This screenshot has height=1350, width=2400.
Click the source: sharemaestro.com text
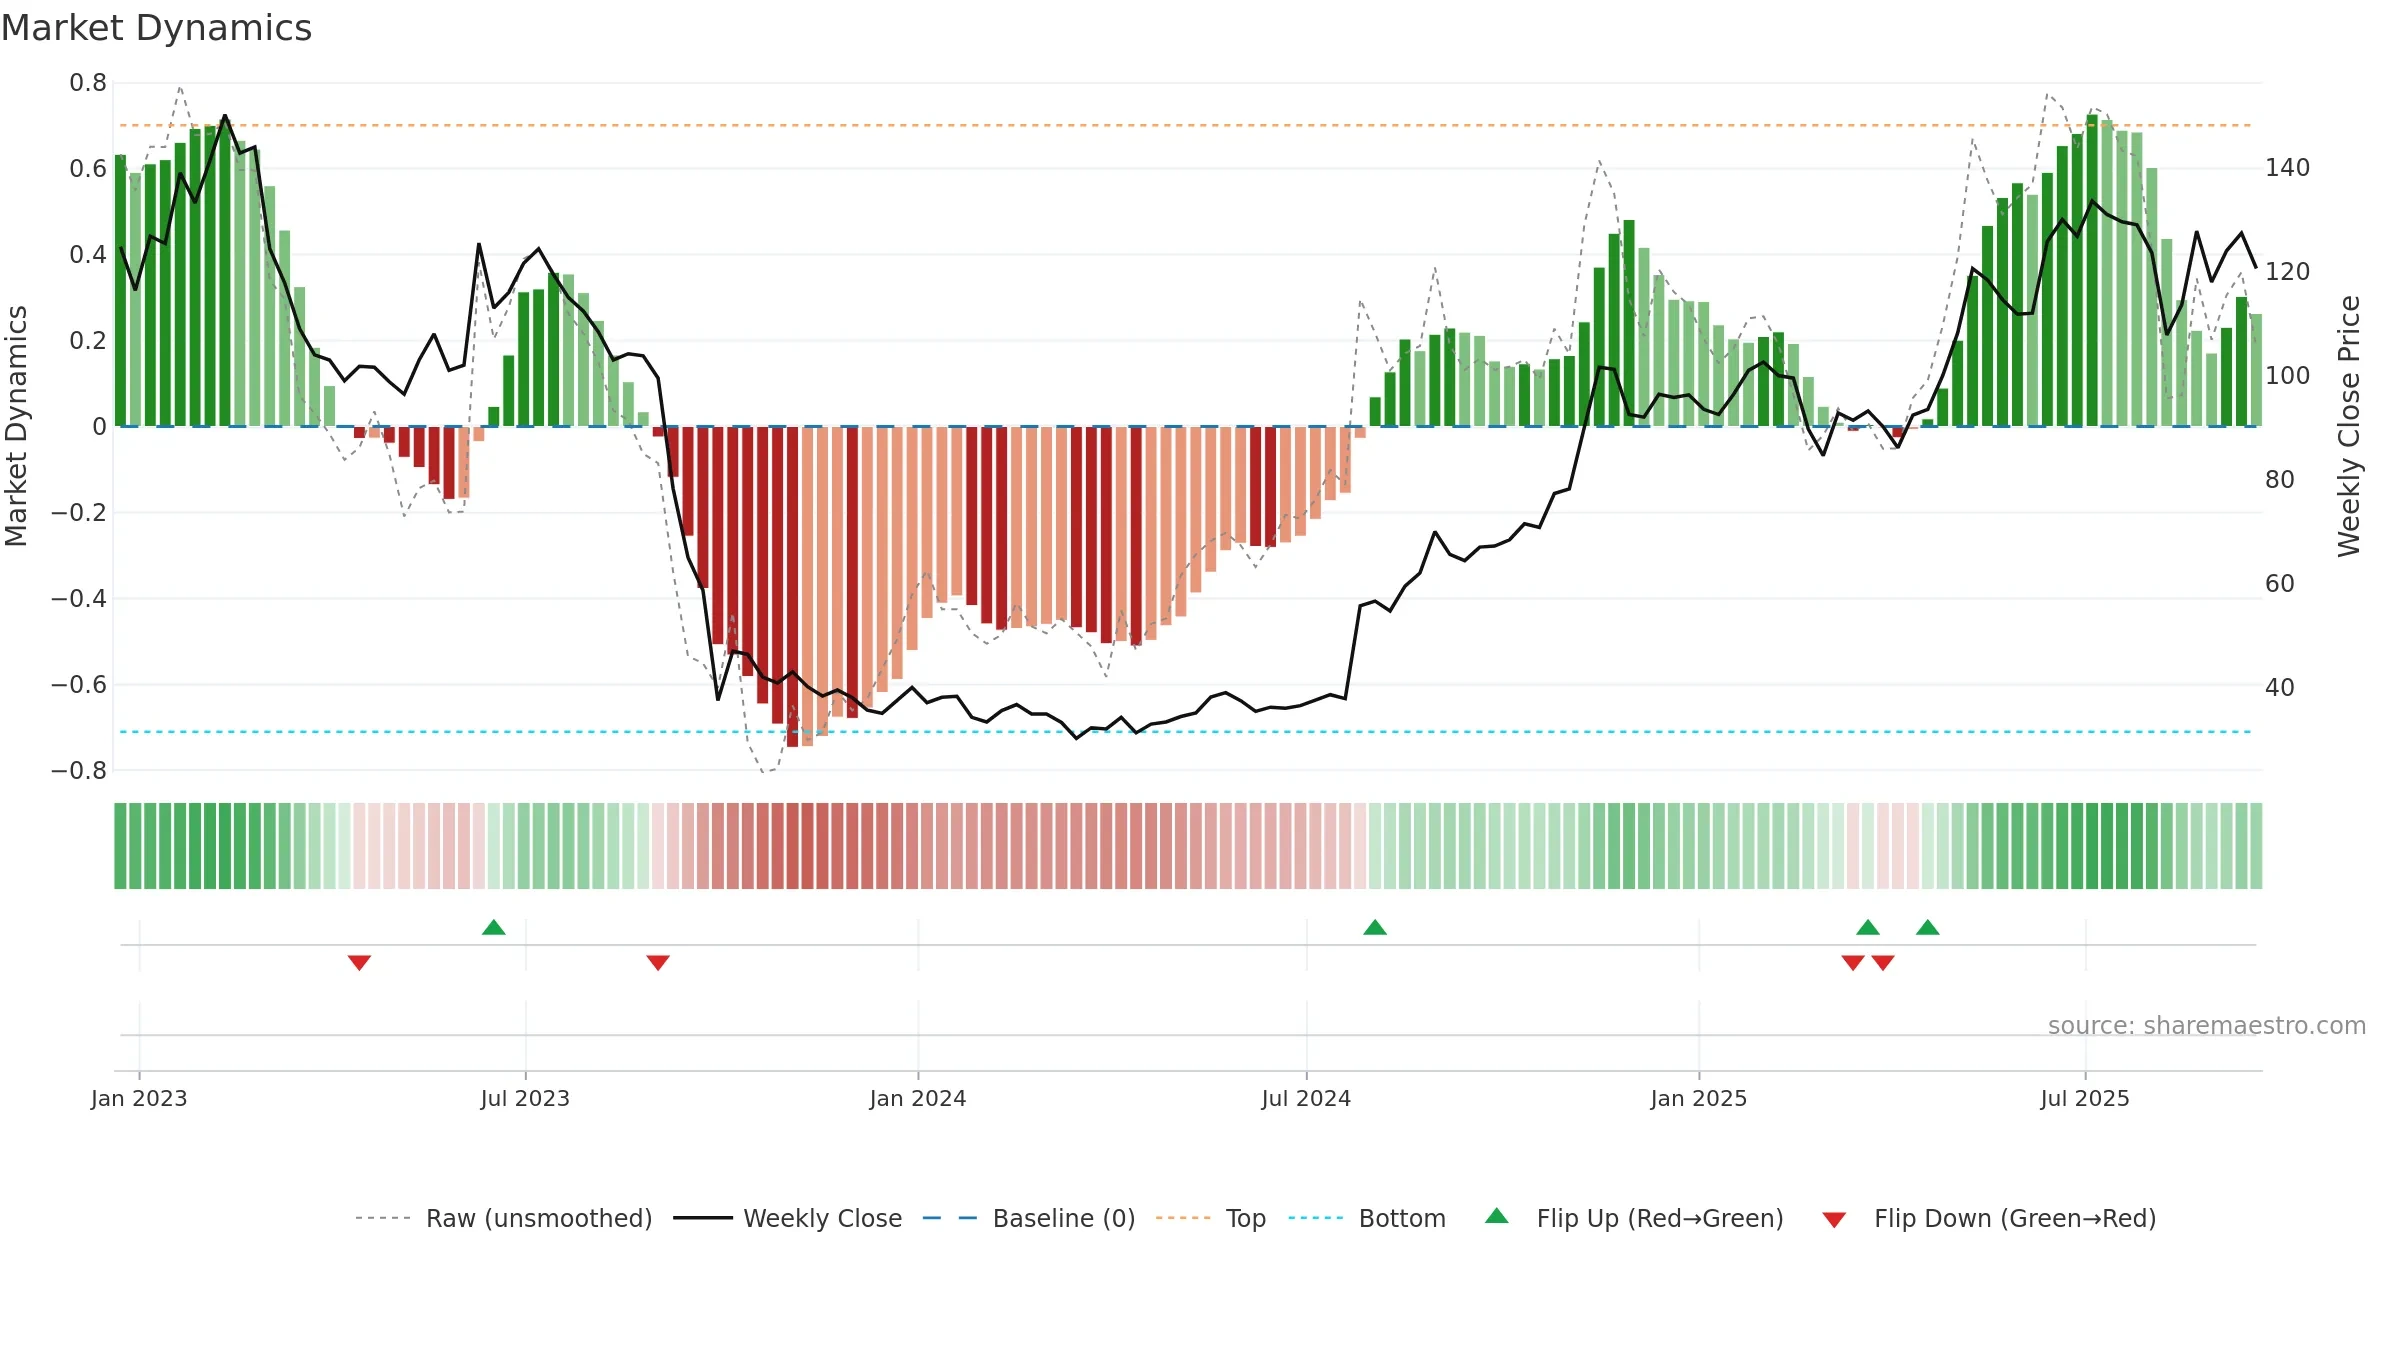tap(2207, 1026)
